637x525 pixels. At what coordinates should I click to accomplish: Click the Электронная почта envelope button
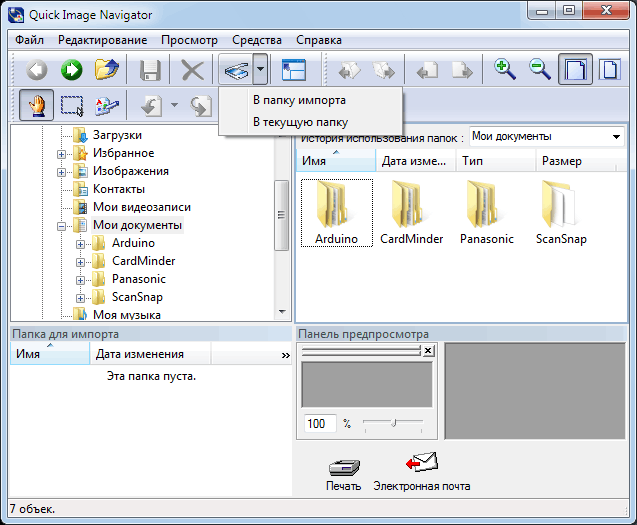[422, 472]
